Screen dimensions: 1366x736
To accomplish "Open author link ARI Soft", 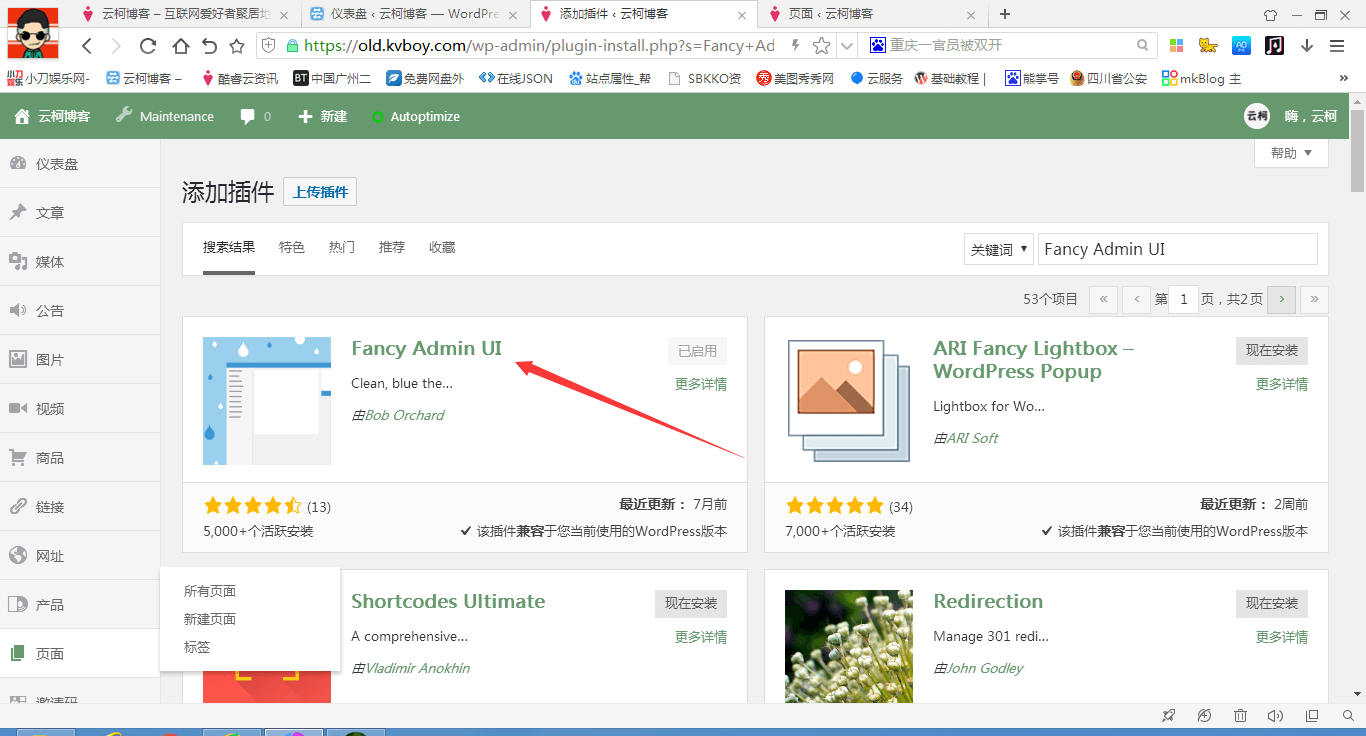I will tap(972, 438).
